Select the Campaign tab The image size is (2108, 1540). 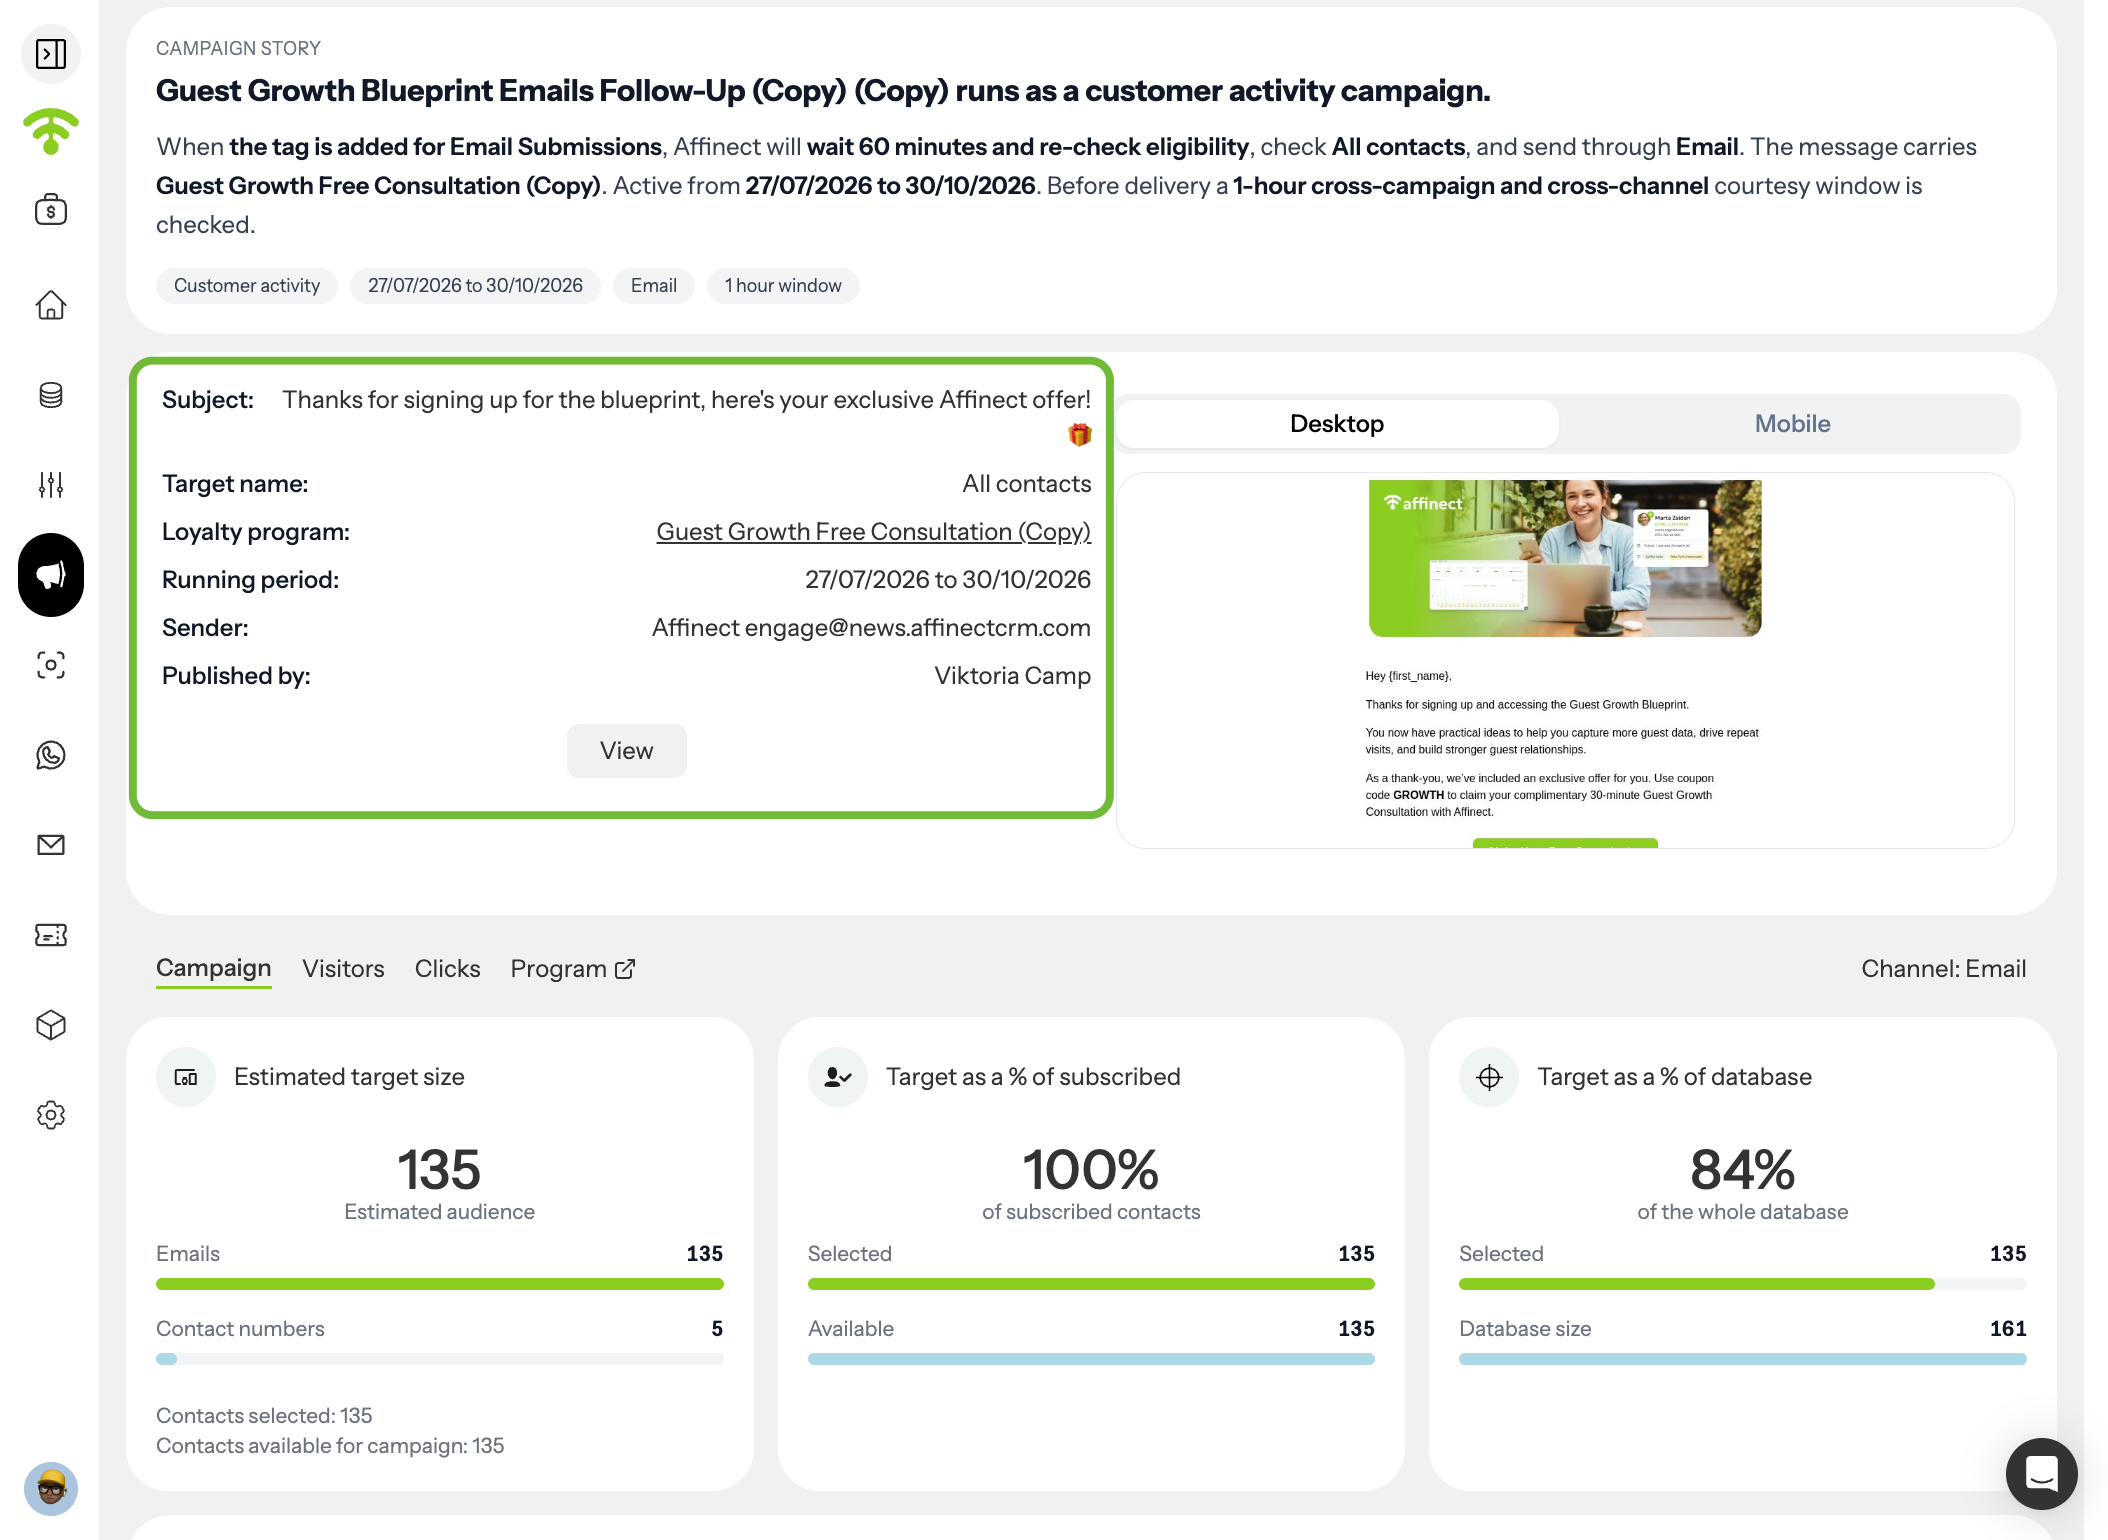214,969
